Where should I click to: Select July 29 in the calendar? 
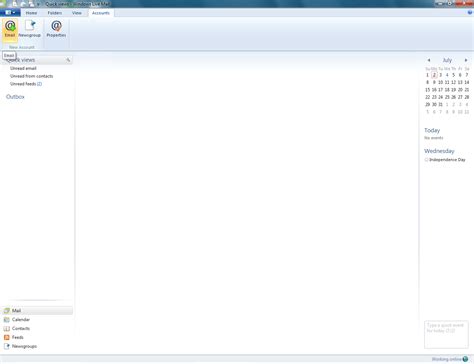428,104
